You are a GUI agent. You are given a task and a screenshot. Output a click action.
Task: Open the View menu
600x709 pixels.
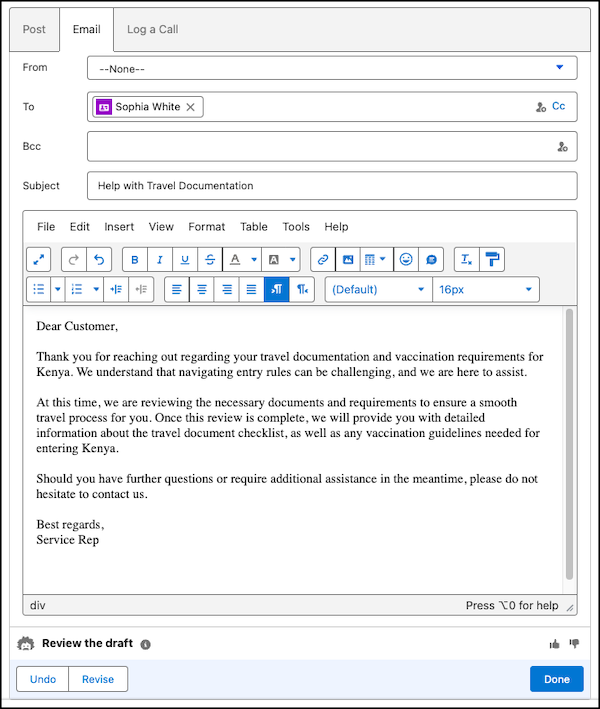click(x=161, y=227)
